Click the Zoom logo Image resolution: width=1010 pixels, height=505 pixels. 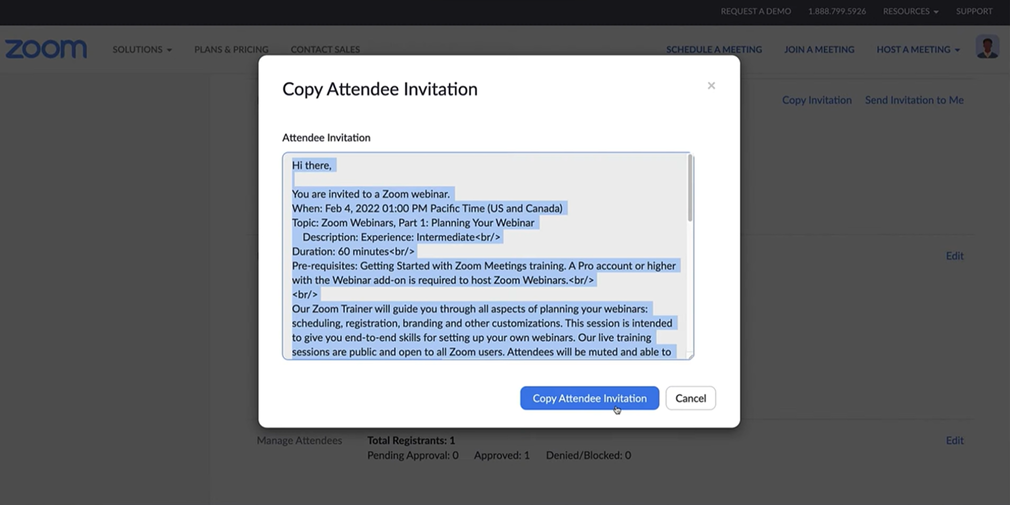[x=46, y=49]
